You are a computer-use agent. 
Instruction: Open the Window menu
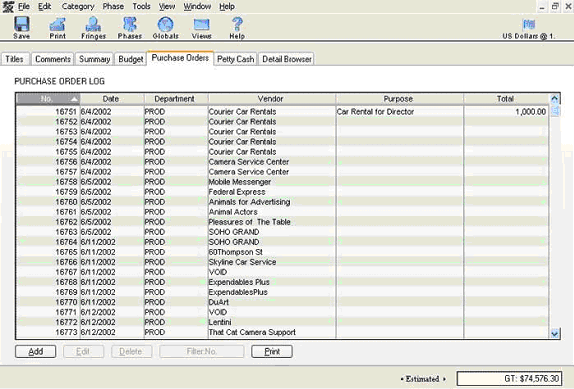coord(197,7)
